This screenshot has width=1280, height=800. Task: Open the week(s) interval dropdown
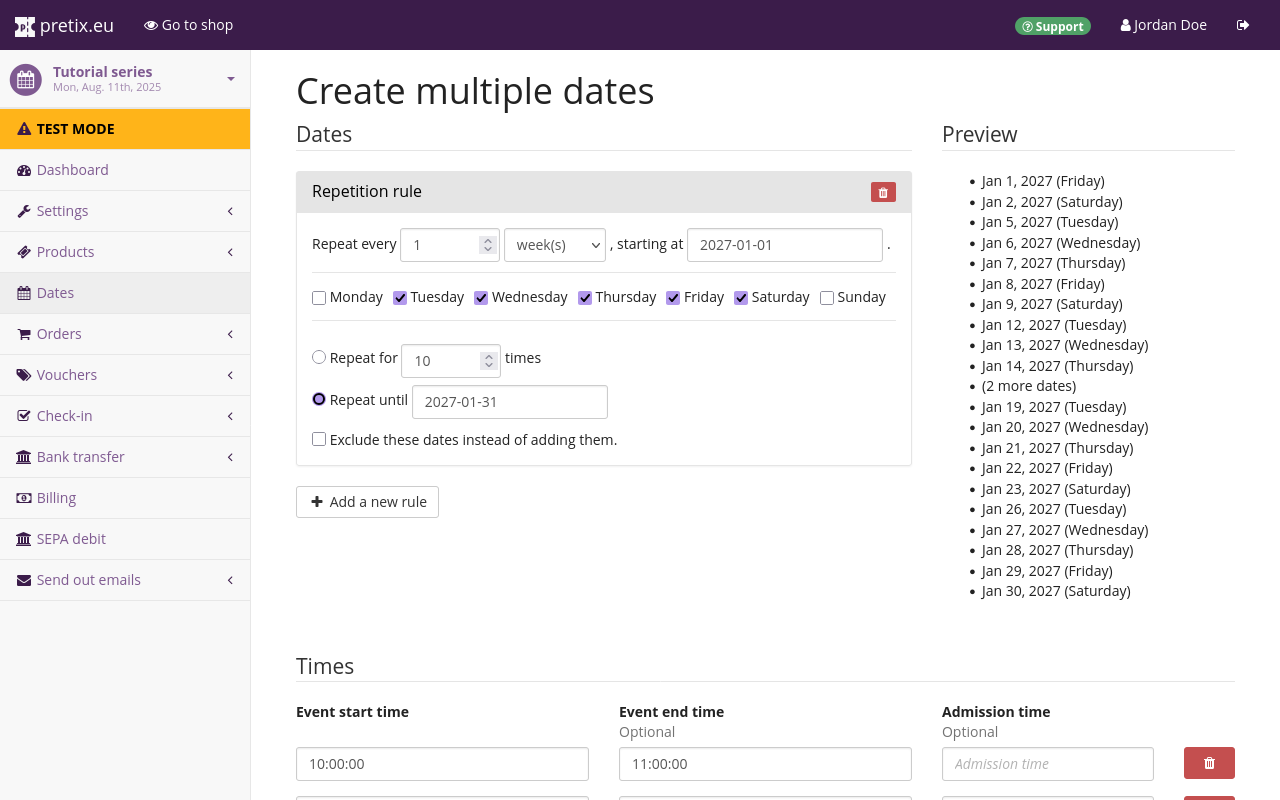tap(555, 244)
